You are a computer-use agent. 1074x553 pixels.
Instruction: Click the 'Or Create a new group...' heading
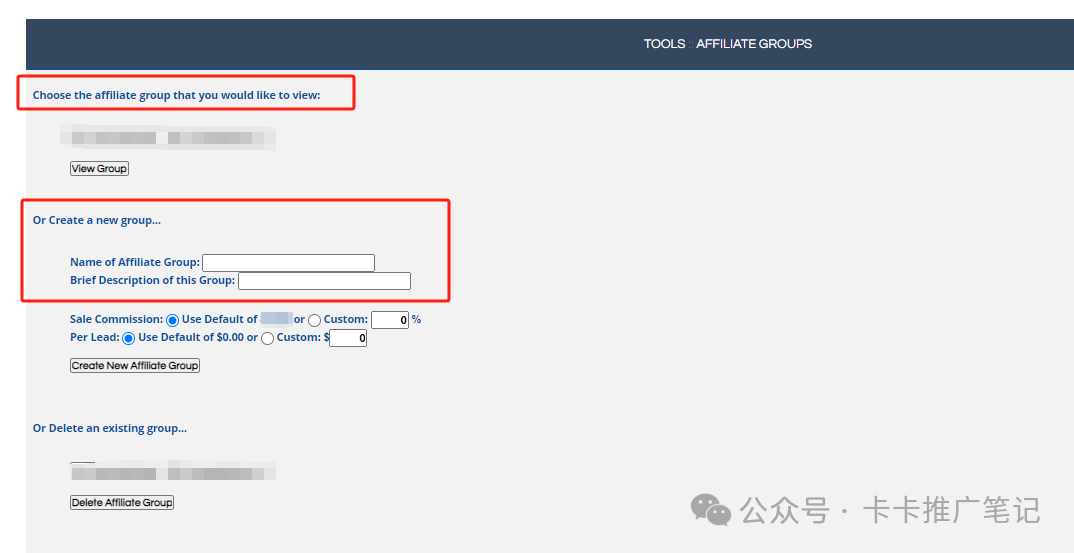tap(96, 220)
